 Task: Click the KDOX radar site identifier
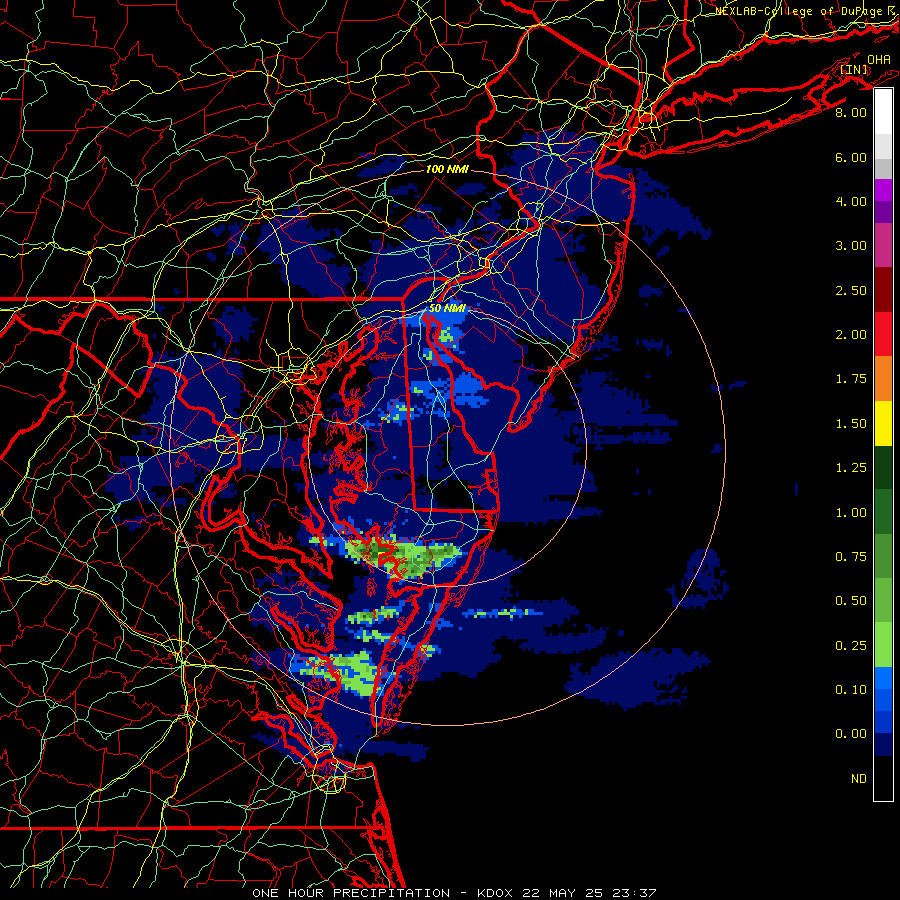pos(496,893)
